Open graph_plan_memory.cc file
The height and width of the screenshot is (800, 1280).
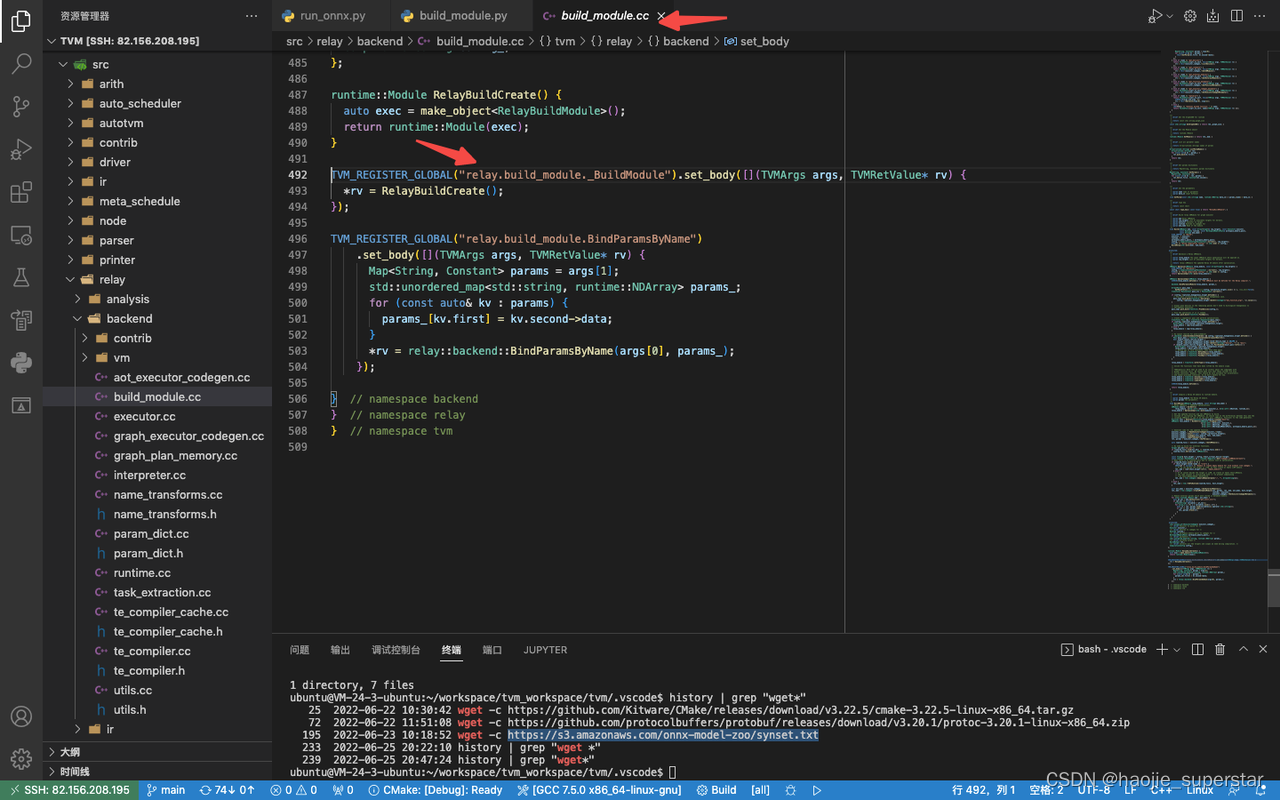(x=157, y=455)
